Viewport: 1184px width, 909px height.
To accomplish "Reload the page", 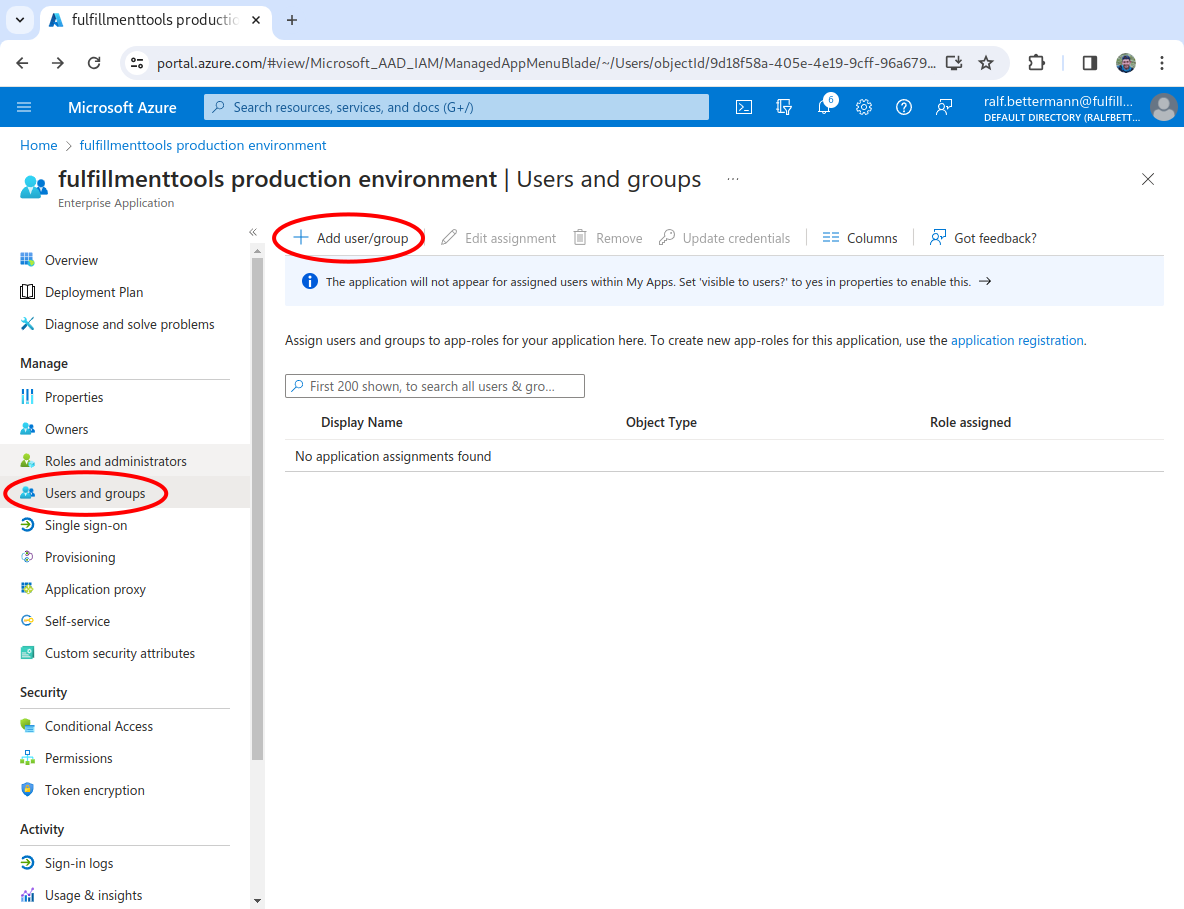I will (x=94, y=63).
